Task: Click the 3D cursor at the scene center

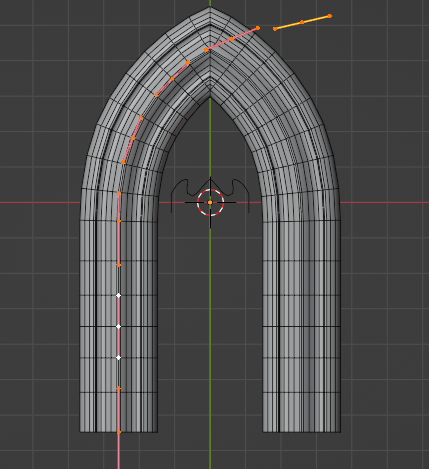Action: click(x=210, y=202)
